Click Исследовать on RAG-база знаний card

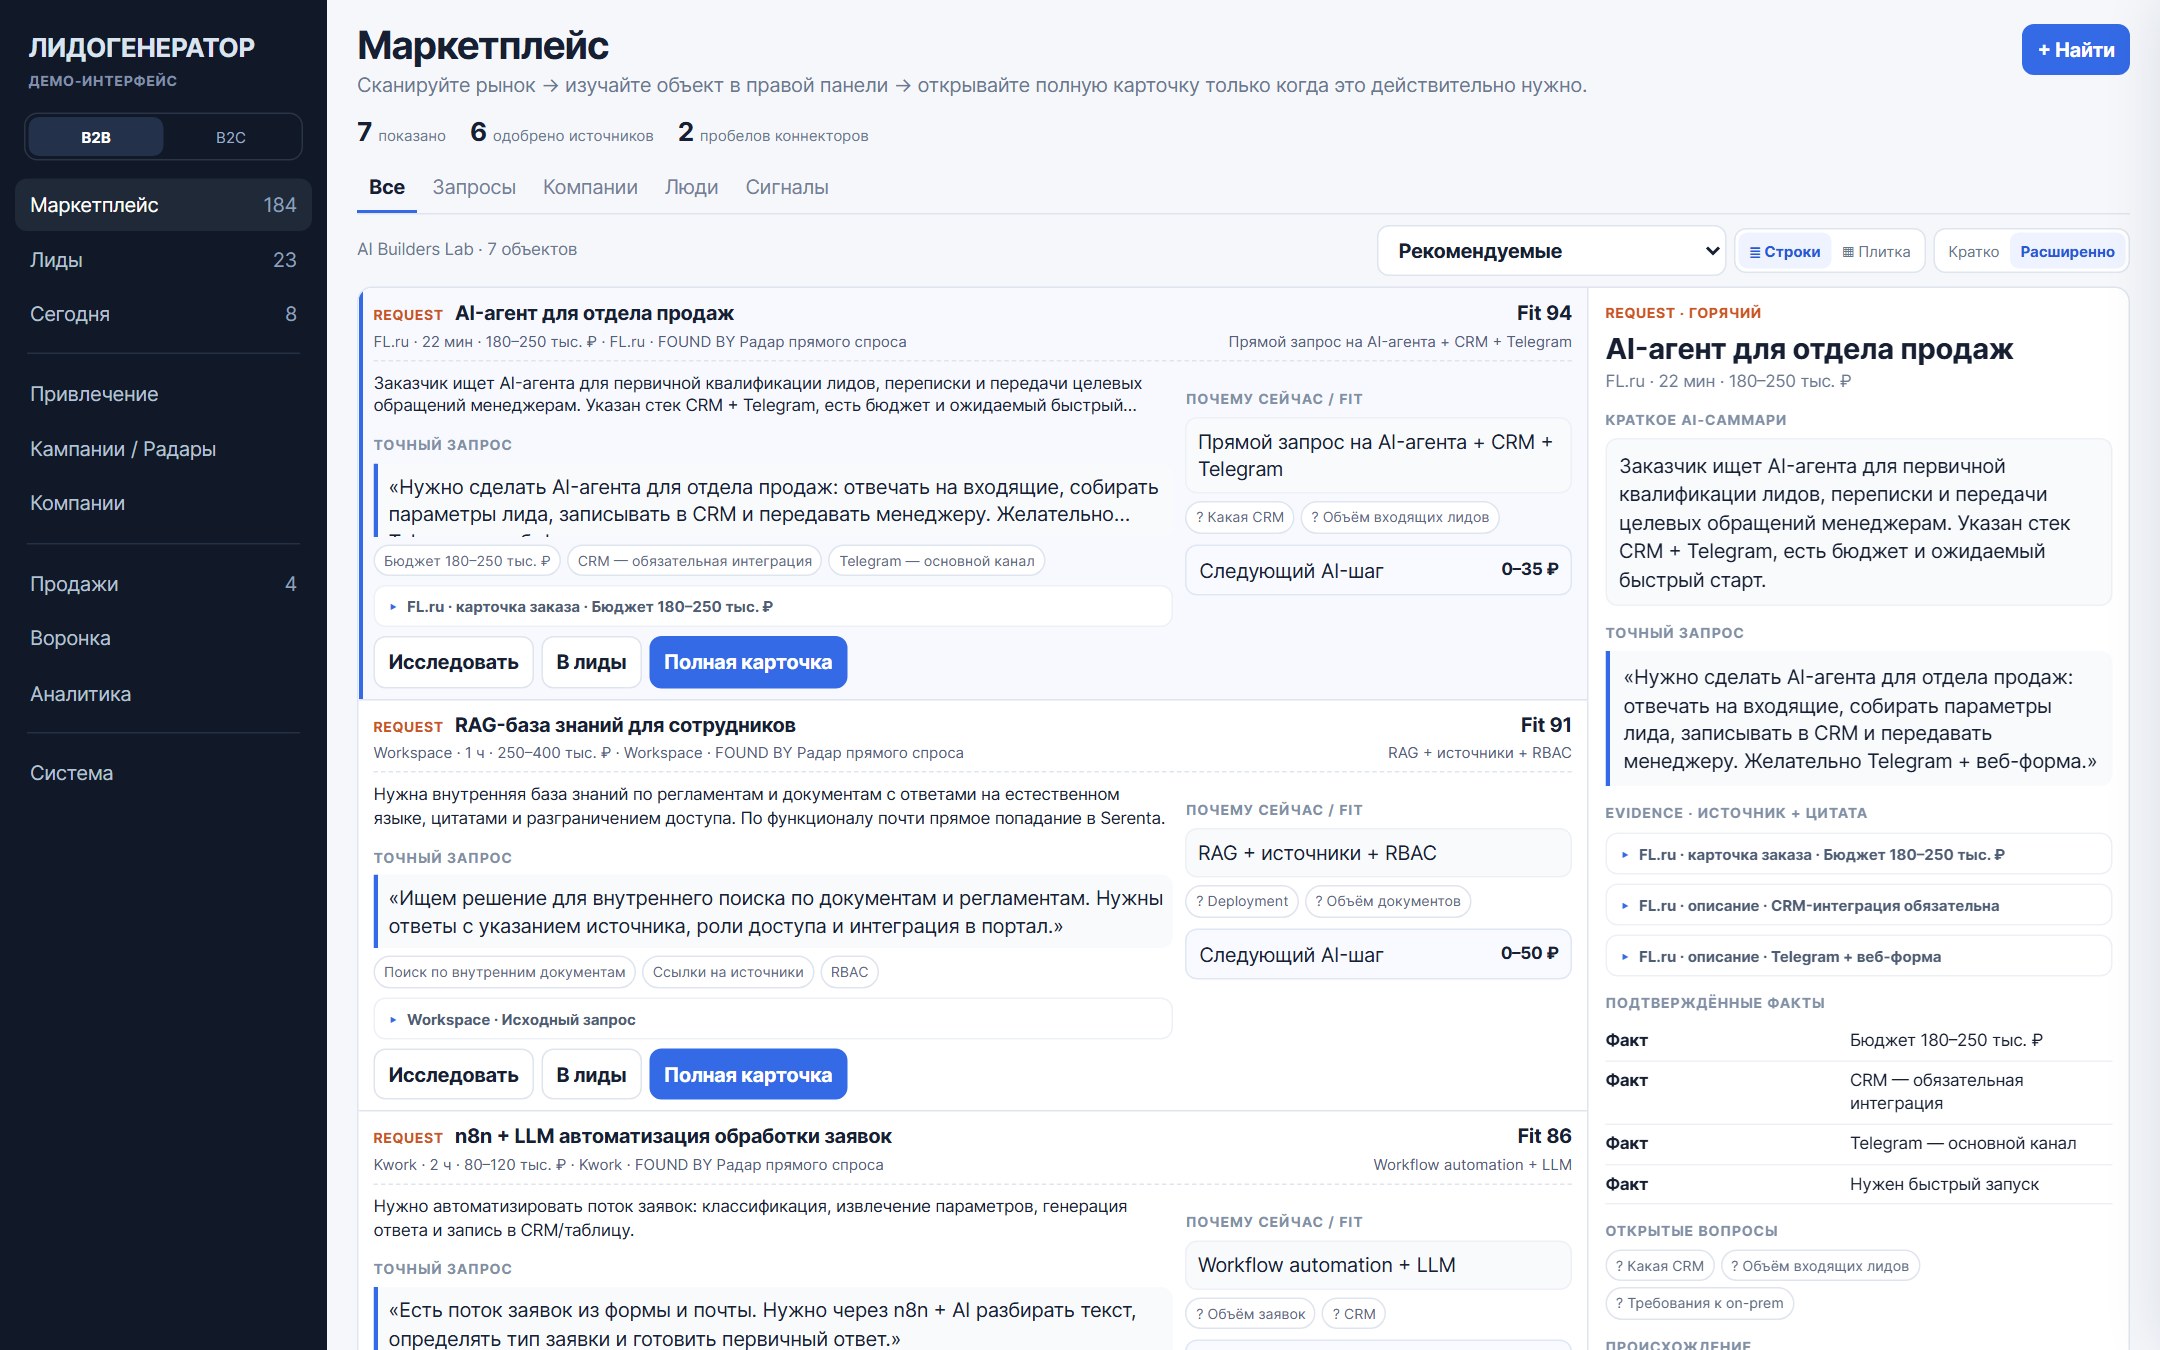[x=453, y=1075]
